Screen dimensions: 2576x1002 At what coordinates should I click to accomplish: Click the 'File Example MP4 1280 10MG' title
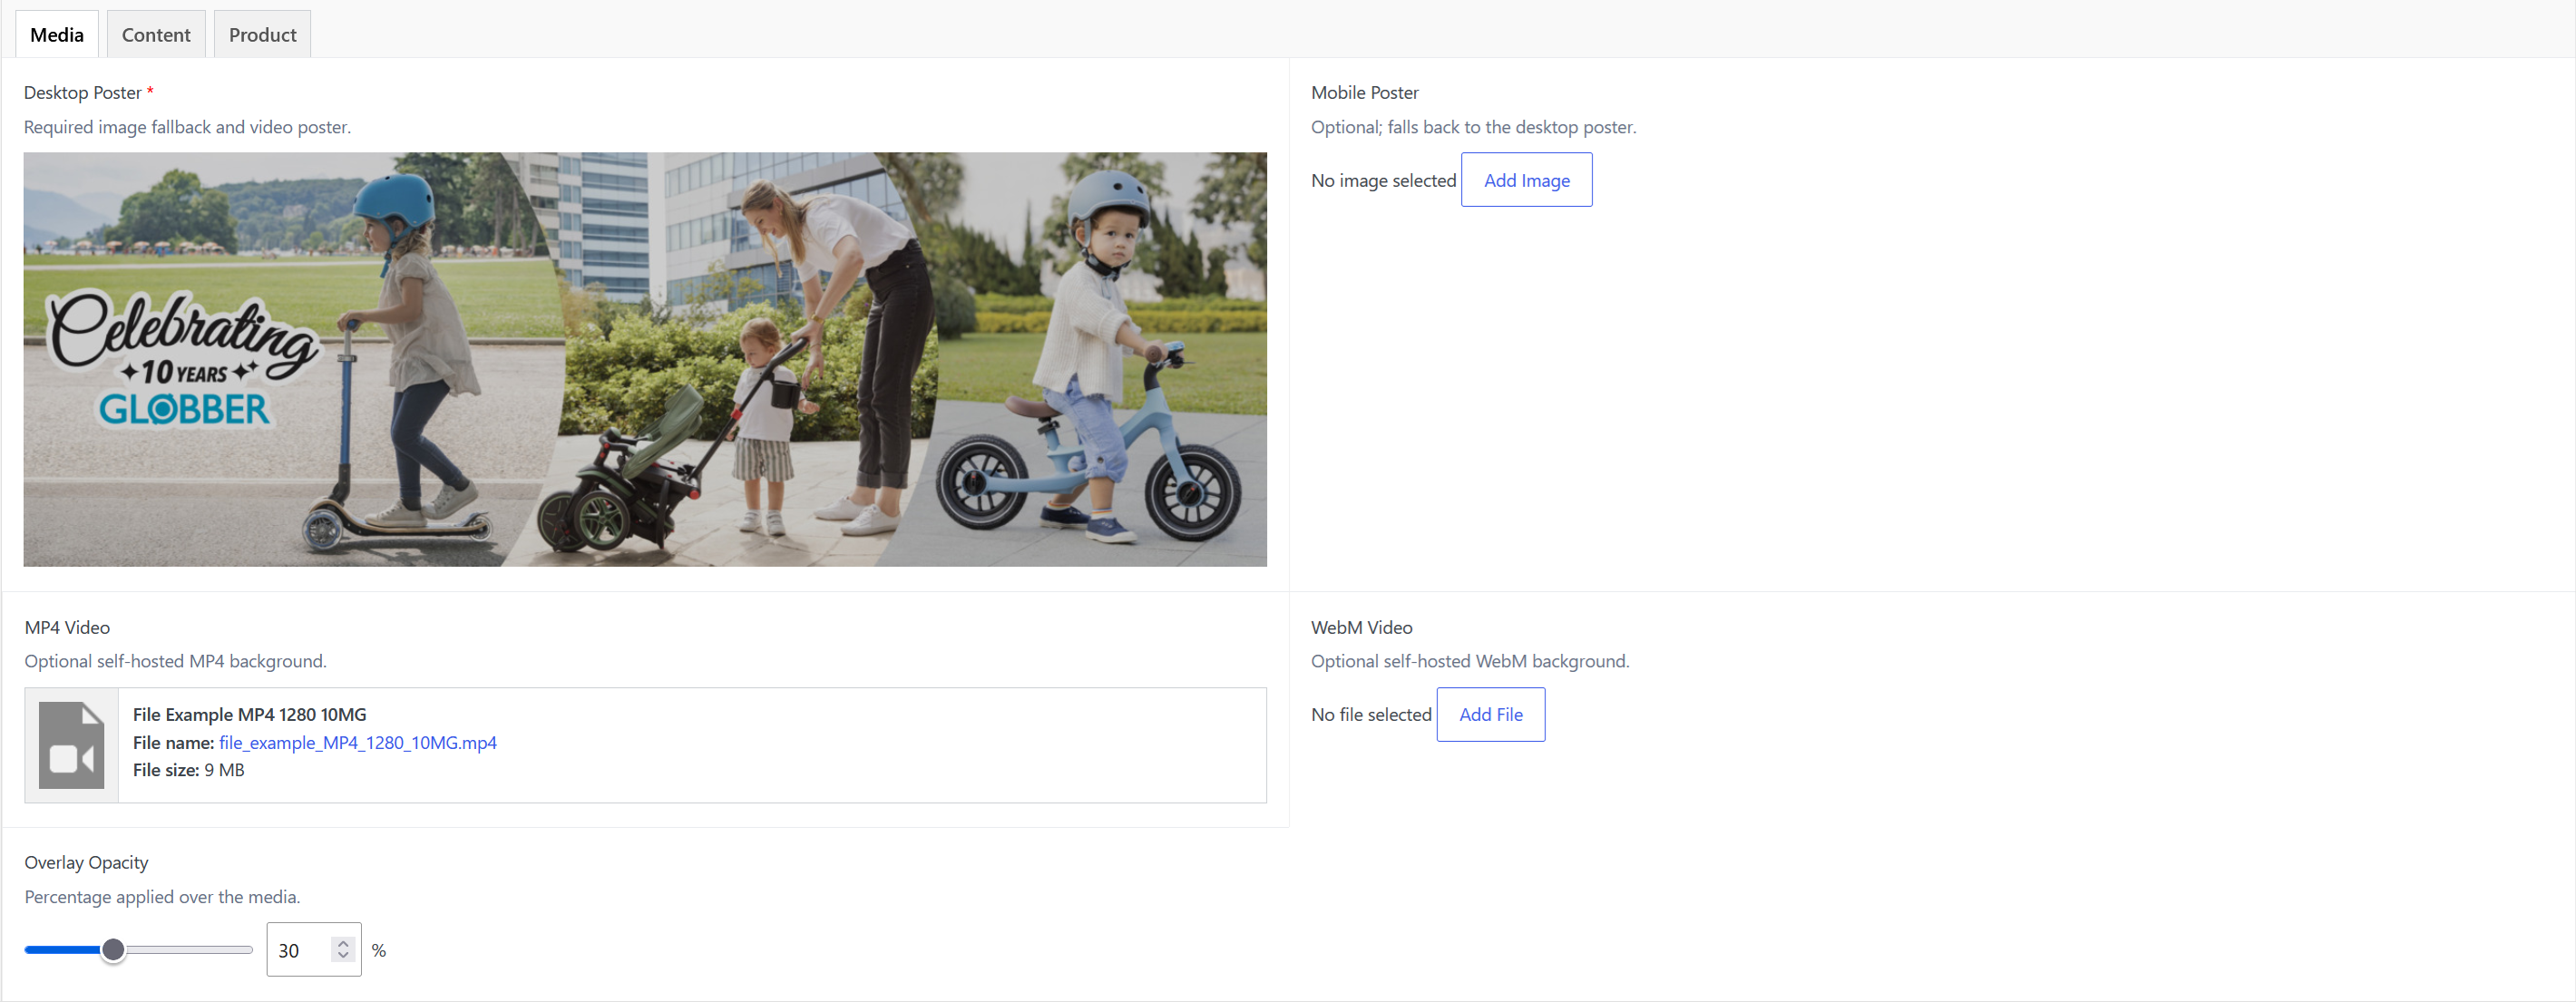tap(250, 714)
